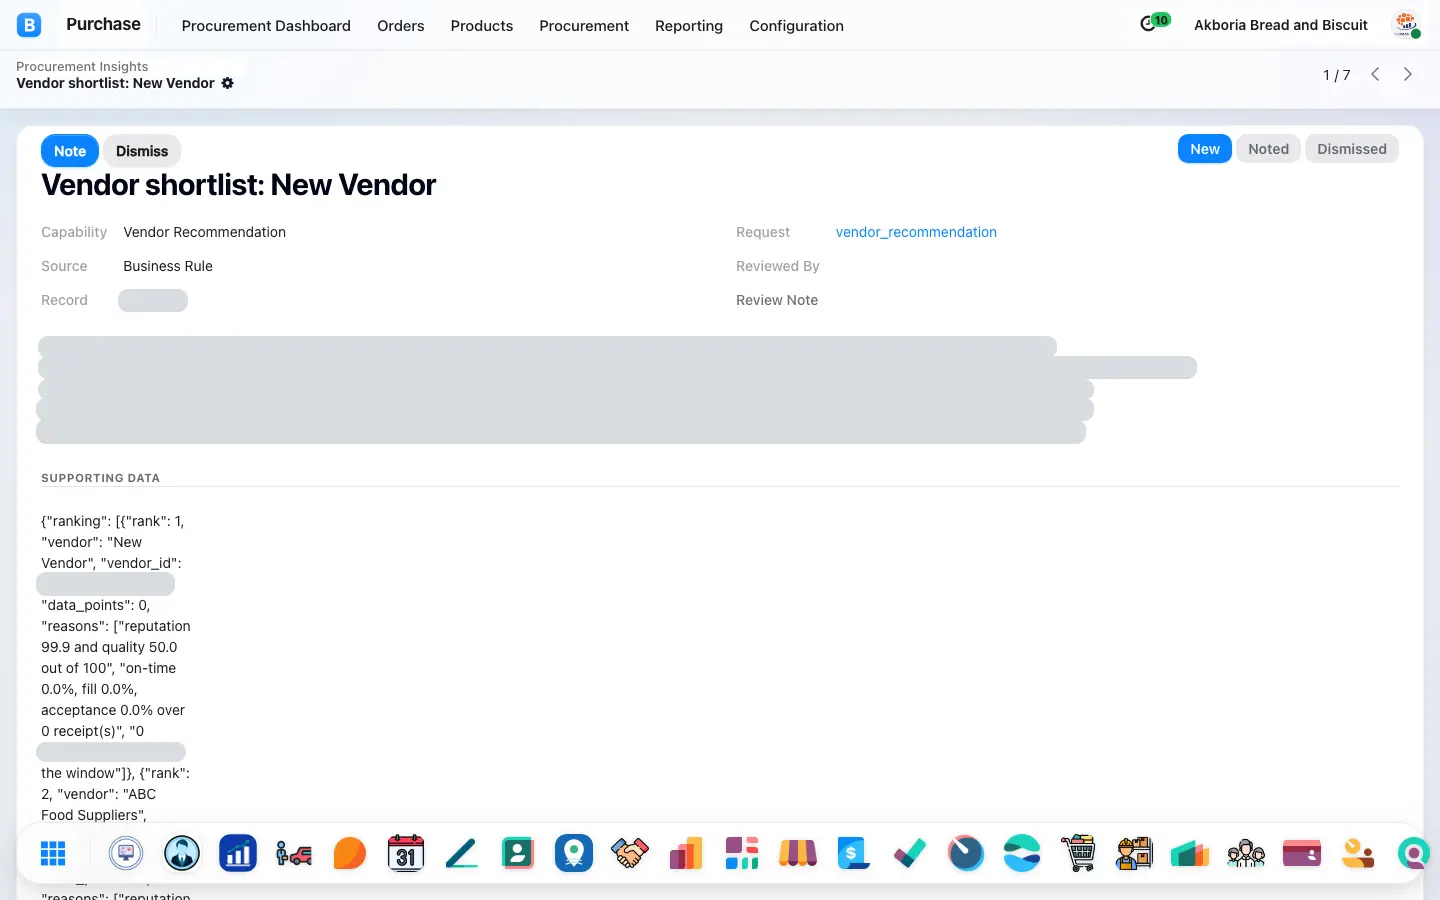Open the dollar invoice accounting app
The width and height of the screenshot is (1440, 900).
(x=854, y=853)
